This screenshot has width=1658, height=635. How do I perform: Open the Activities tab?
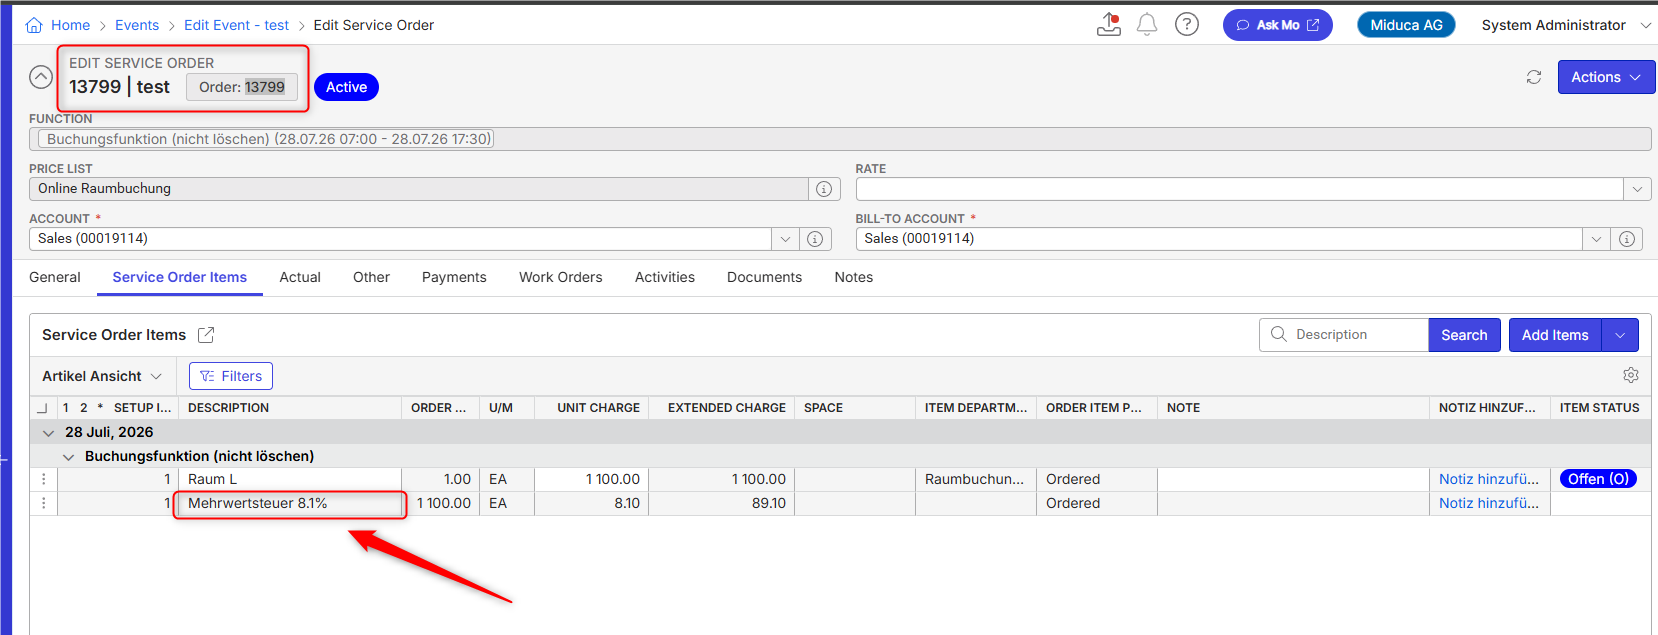(665, 277)
